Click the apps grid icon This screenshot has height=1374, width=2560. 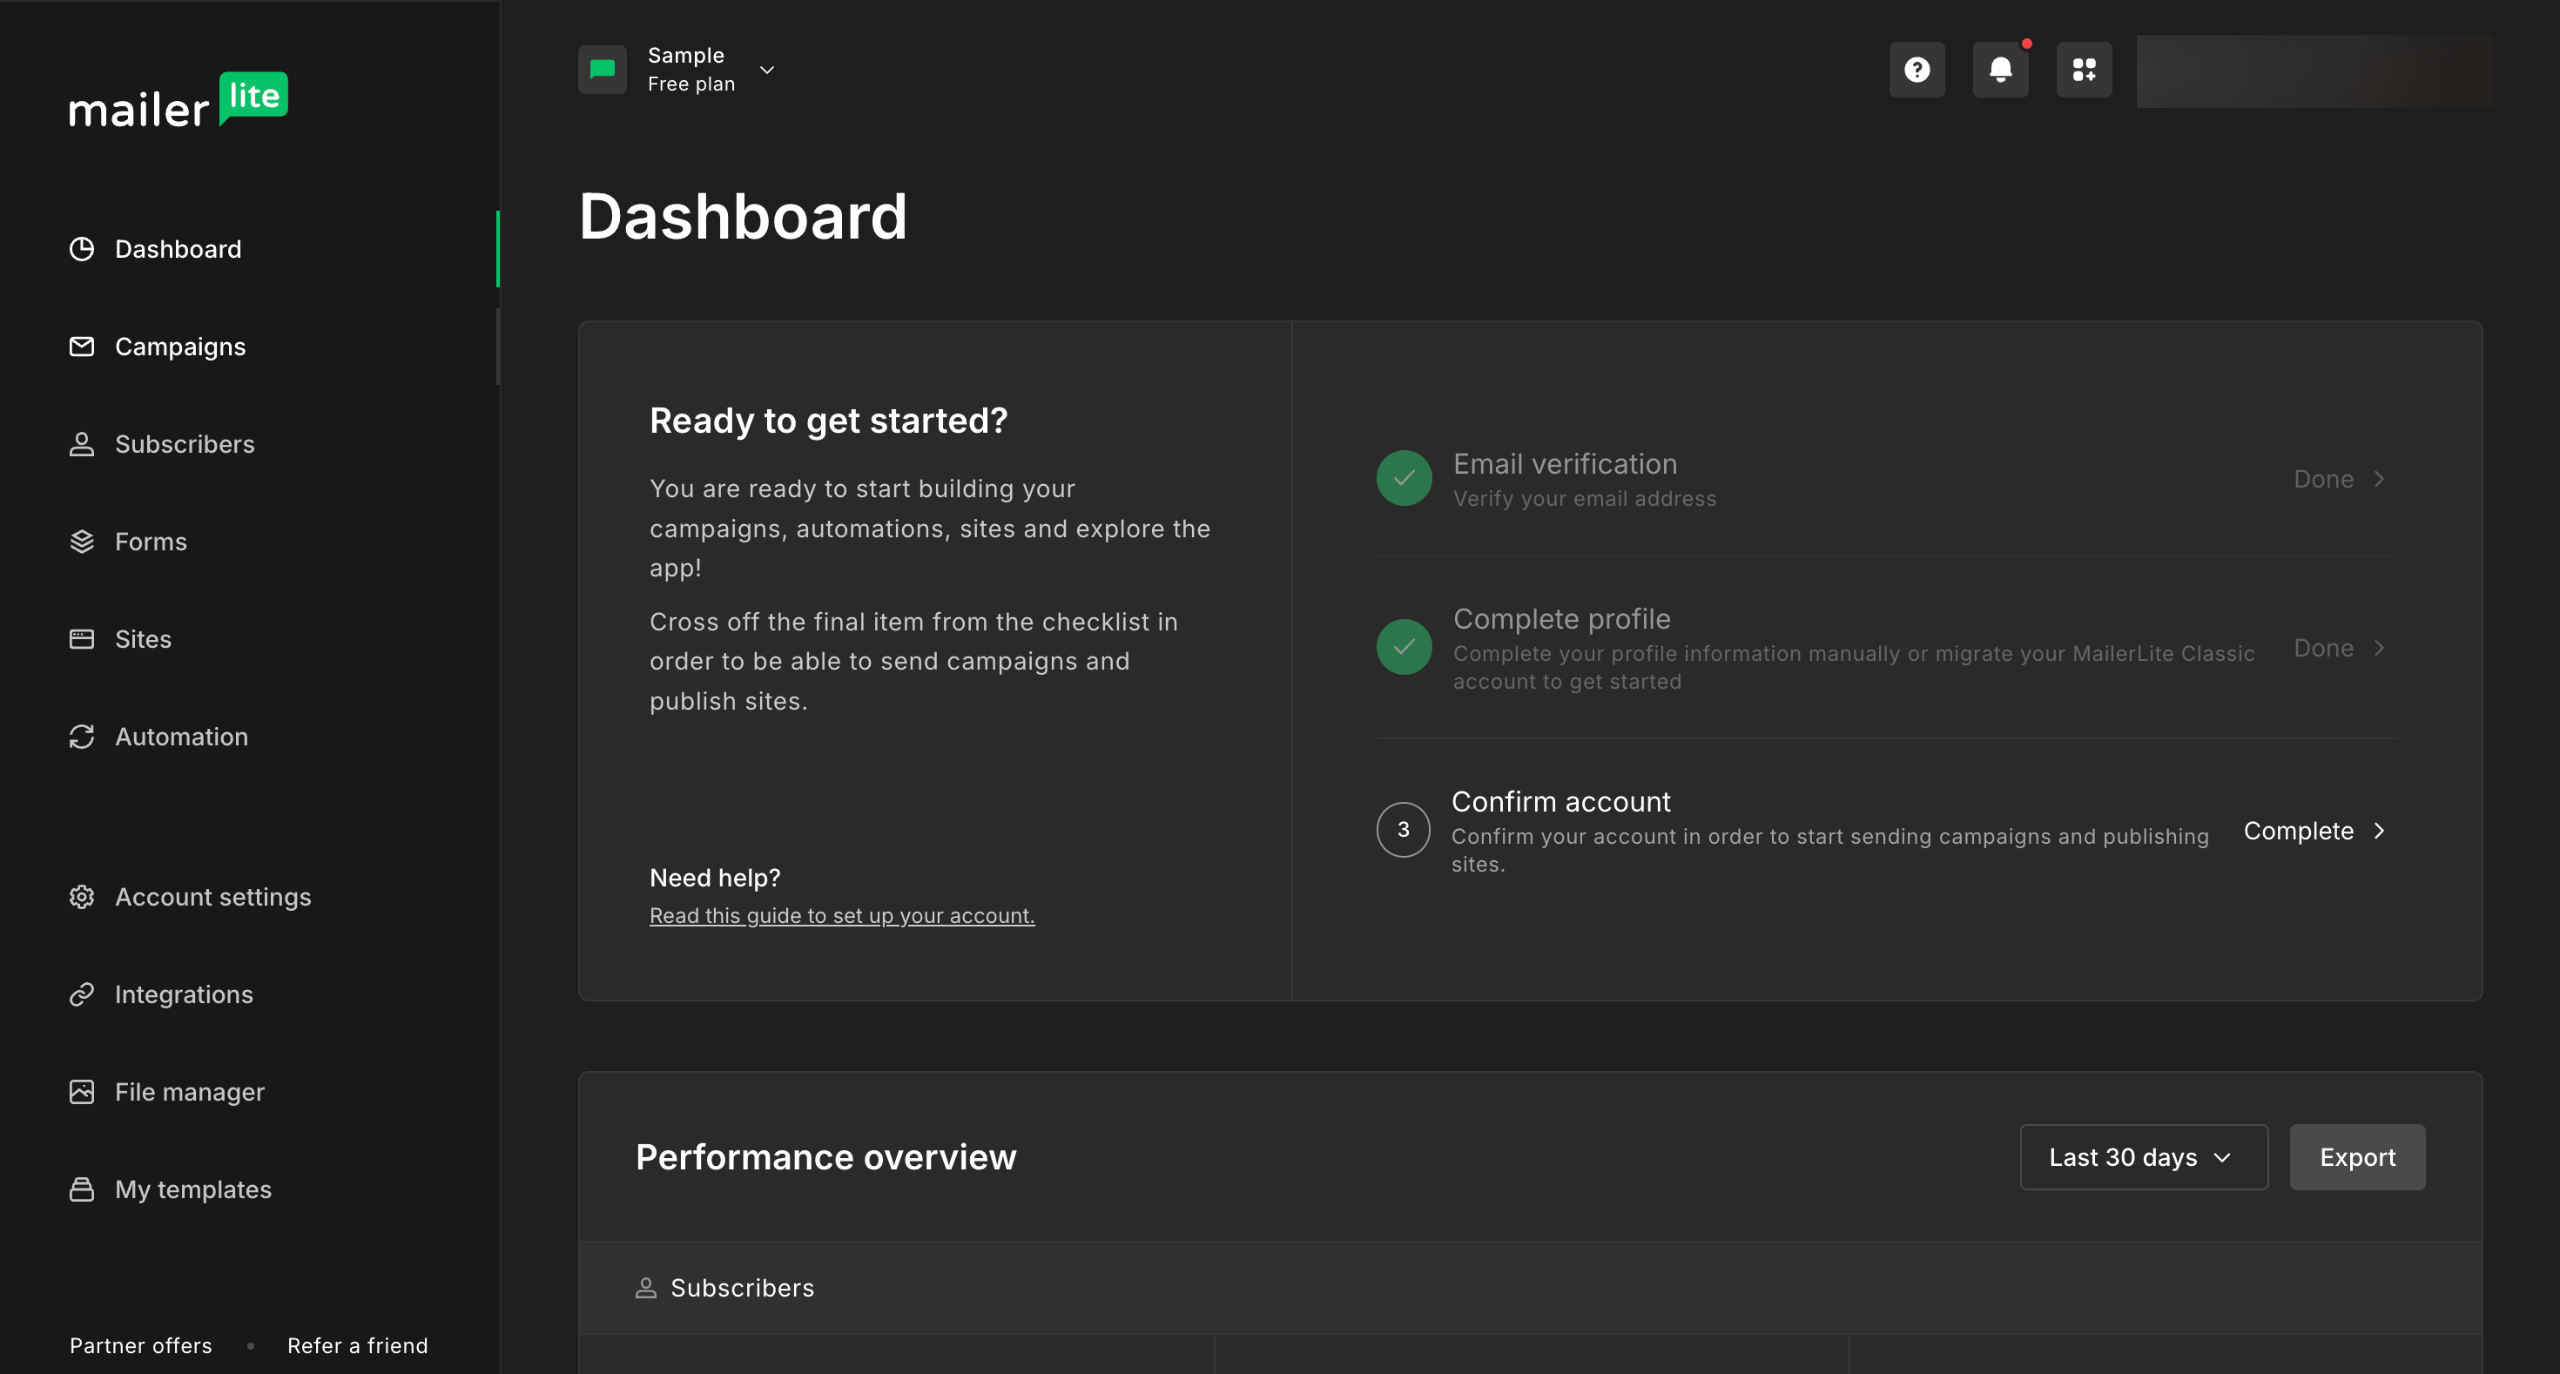click(x=2084, y=70)
